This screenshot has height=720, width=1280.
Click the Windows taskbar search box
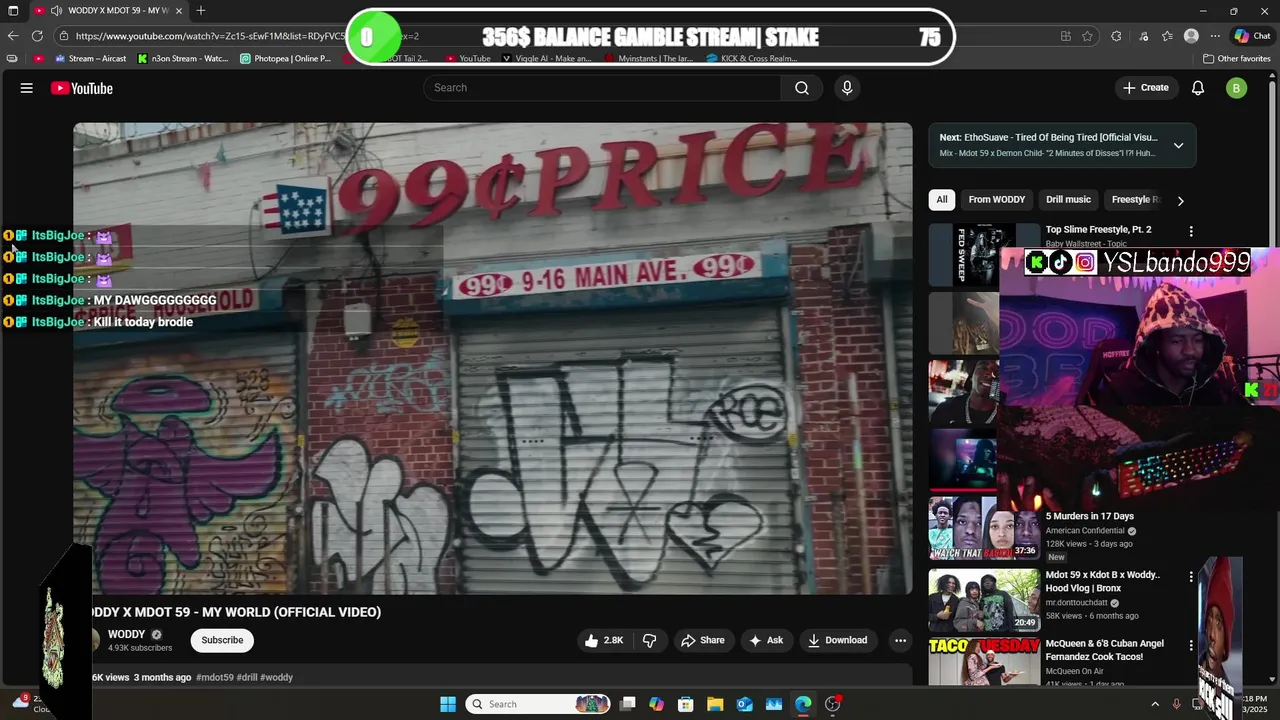click(x=539, y=704)
